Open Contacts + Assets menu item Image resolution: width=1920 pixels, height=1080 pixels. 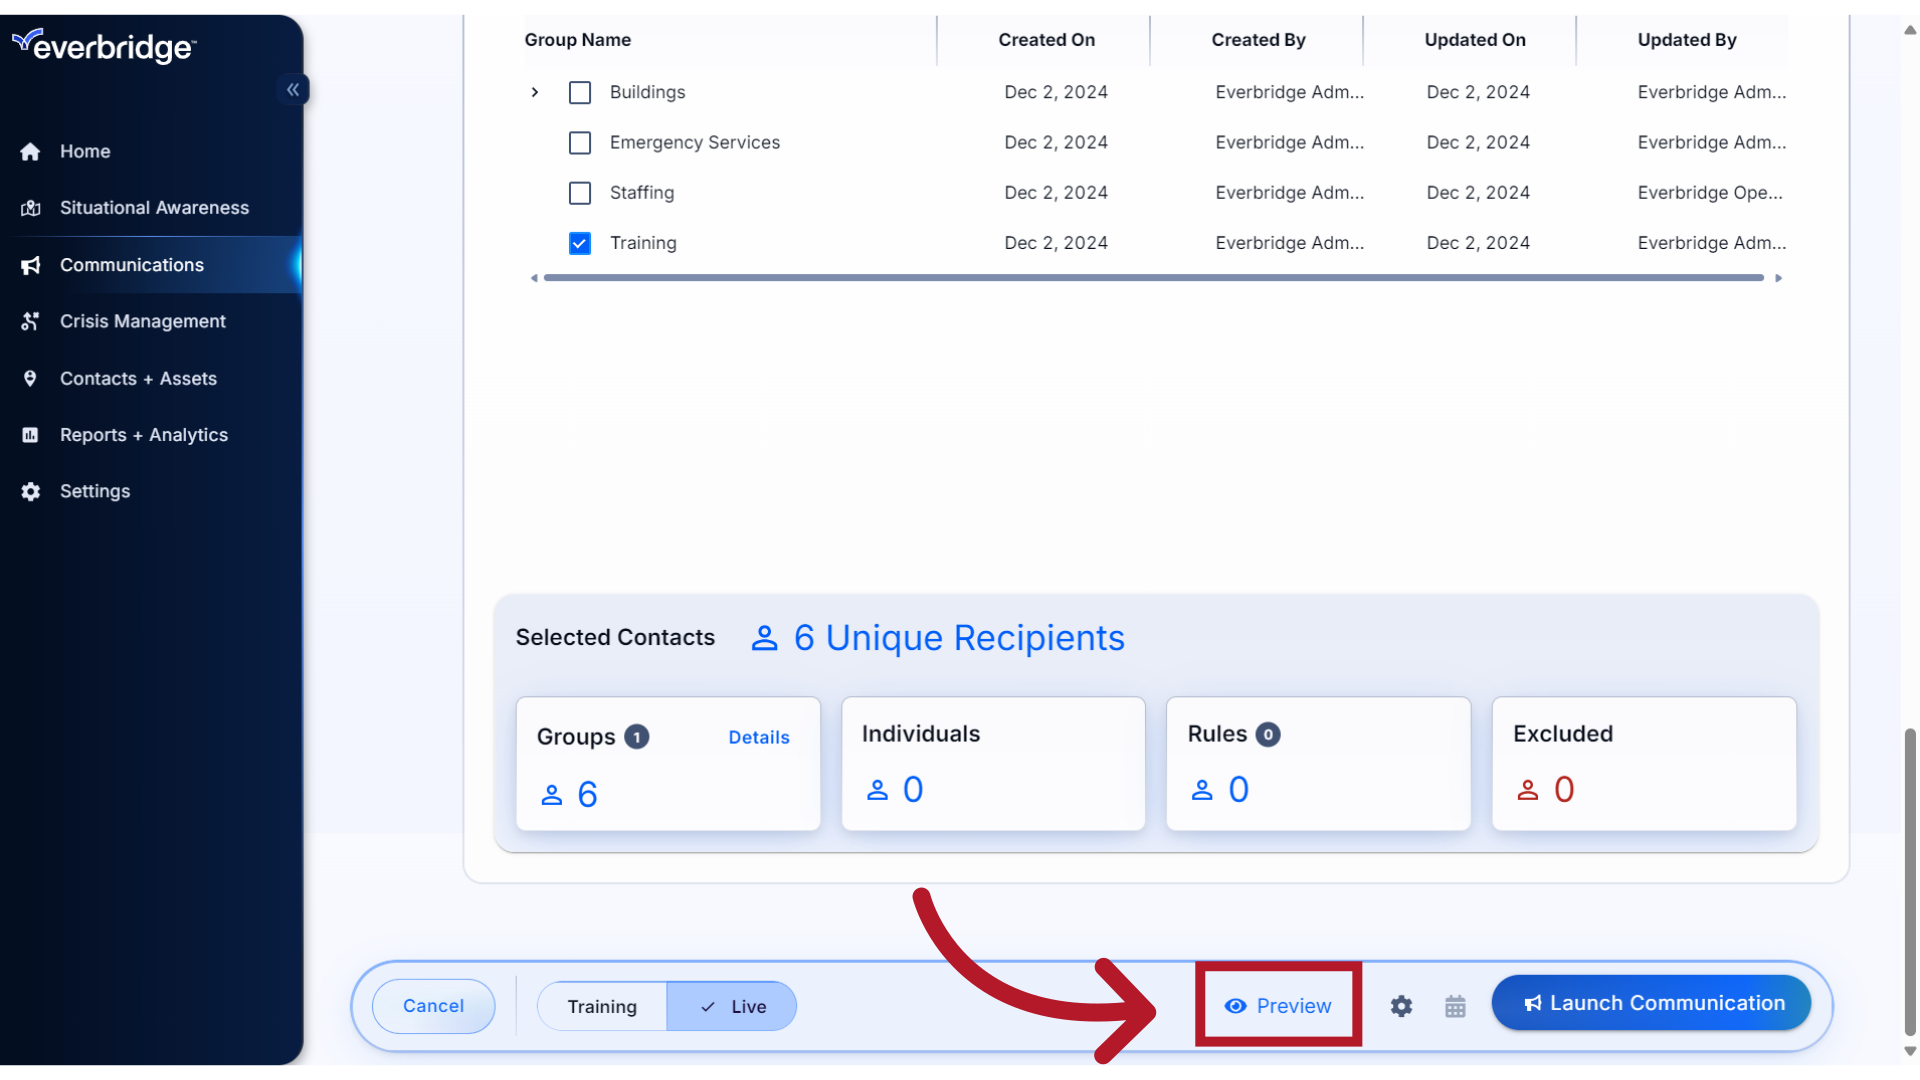pos(151,378)
